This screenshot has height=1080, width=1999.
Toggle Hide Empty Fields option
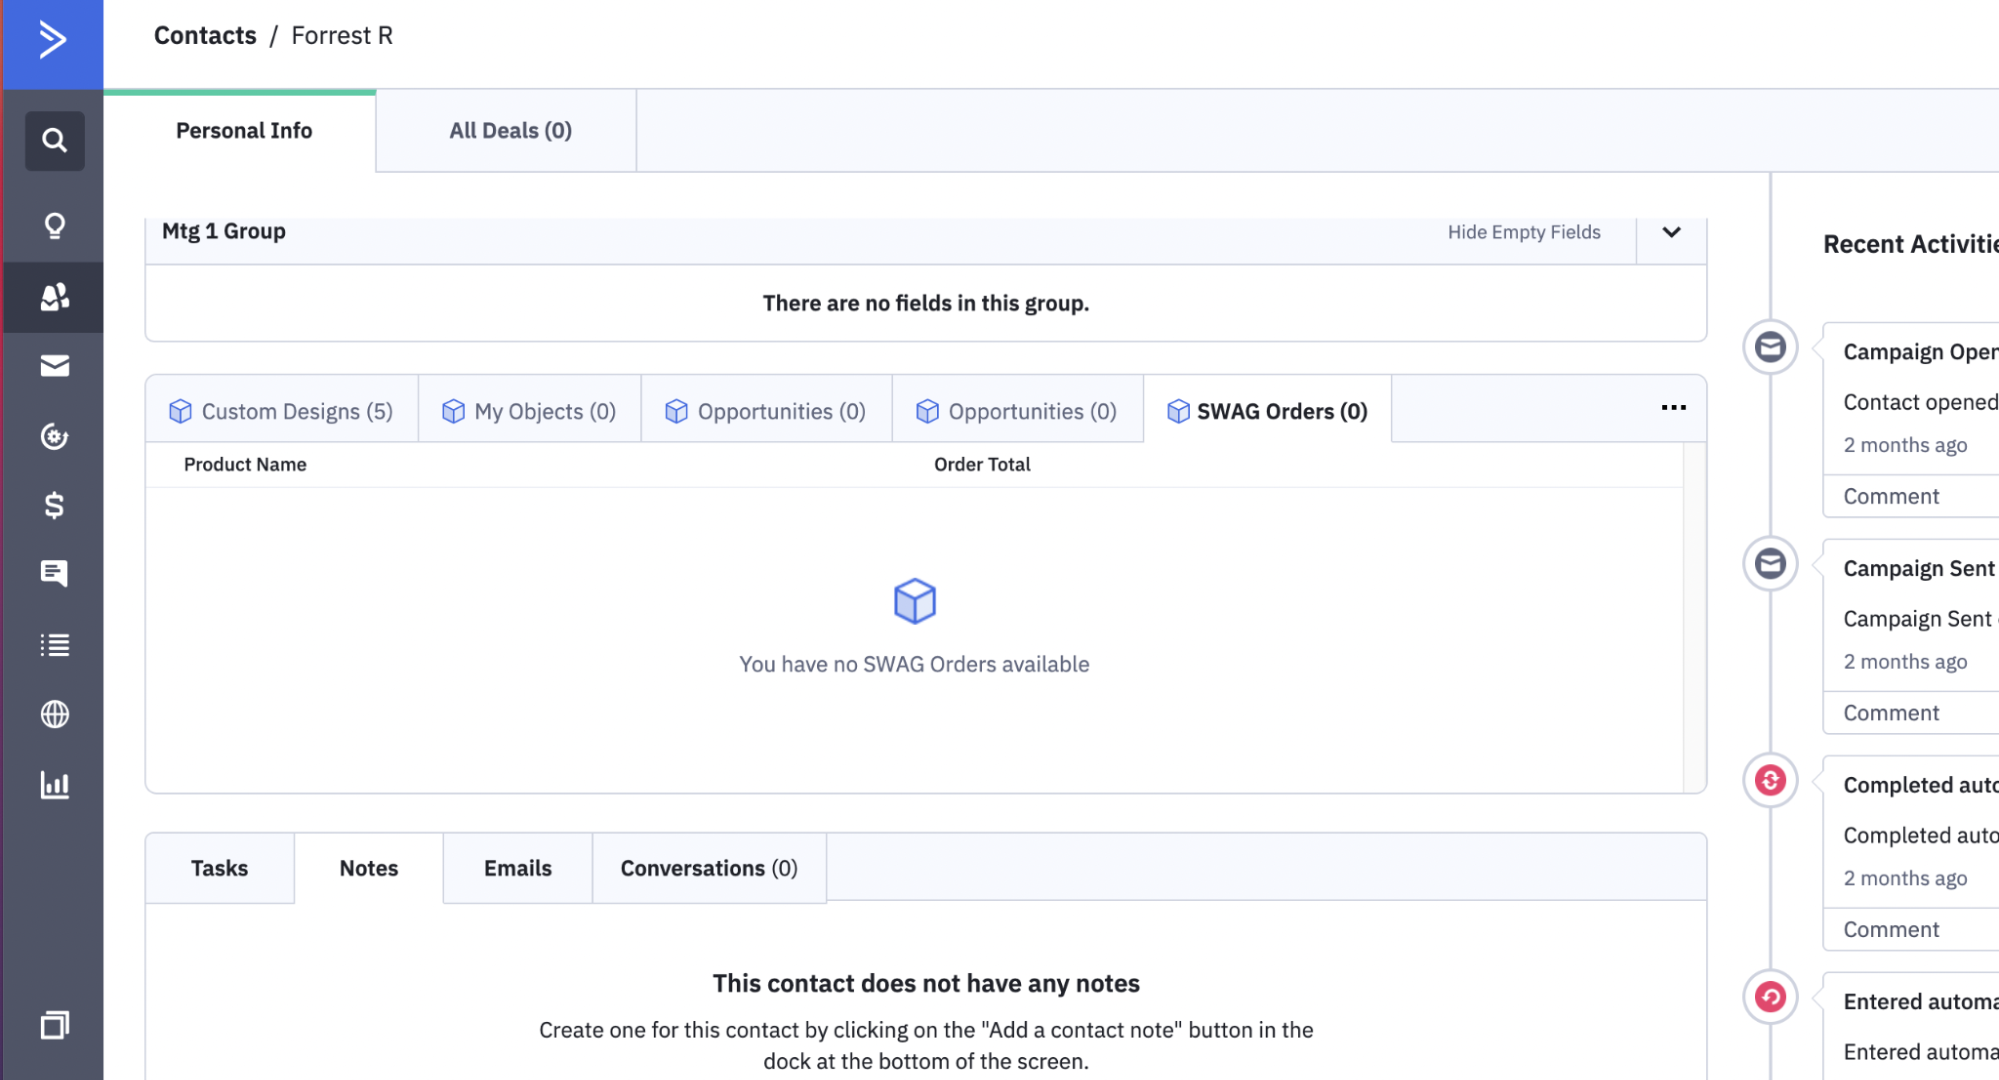[x=1523, y=232]
